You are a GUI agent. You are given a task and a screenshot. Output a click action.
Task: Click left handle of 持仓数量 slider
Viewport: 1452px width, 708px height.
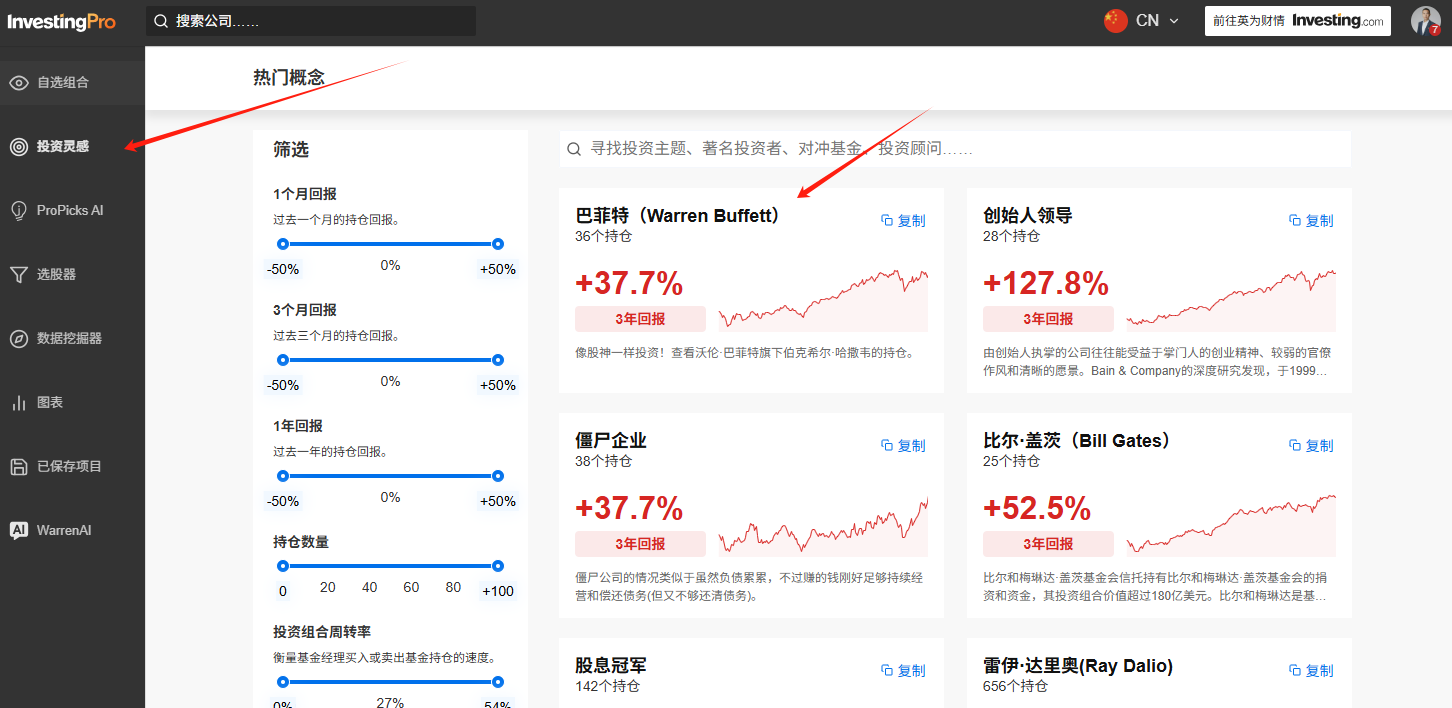(283, 566)
